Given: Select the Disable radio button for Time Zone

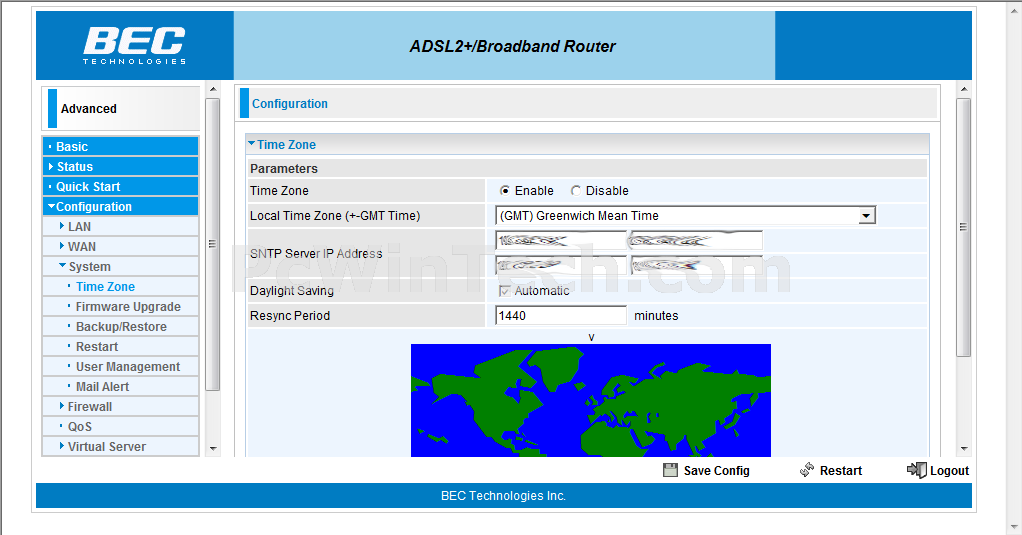Looking at the screenshot, I should click(576, 191).
